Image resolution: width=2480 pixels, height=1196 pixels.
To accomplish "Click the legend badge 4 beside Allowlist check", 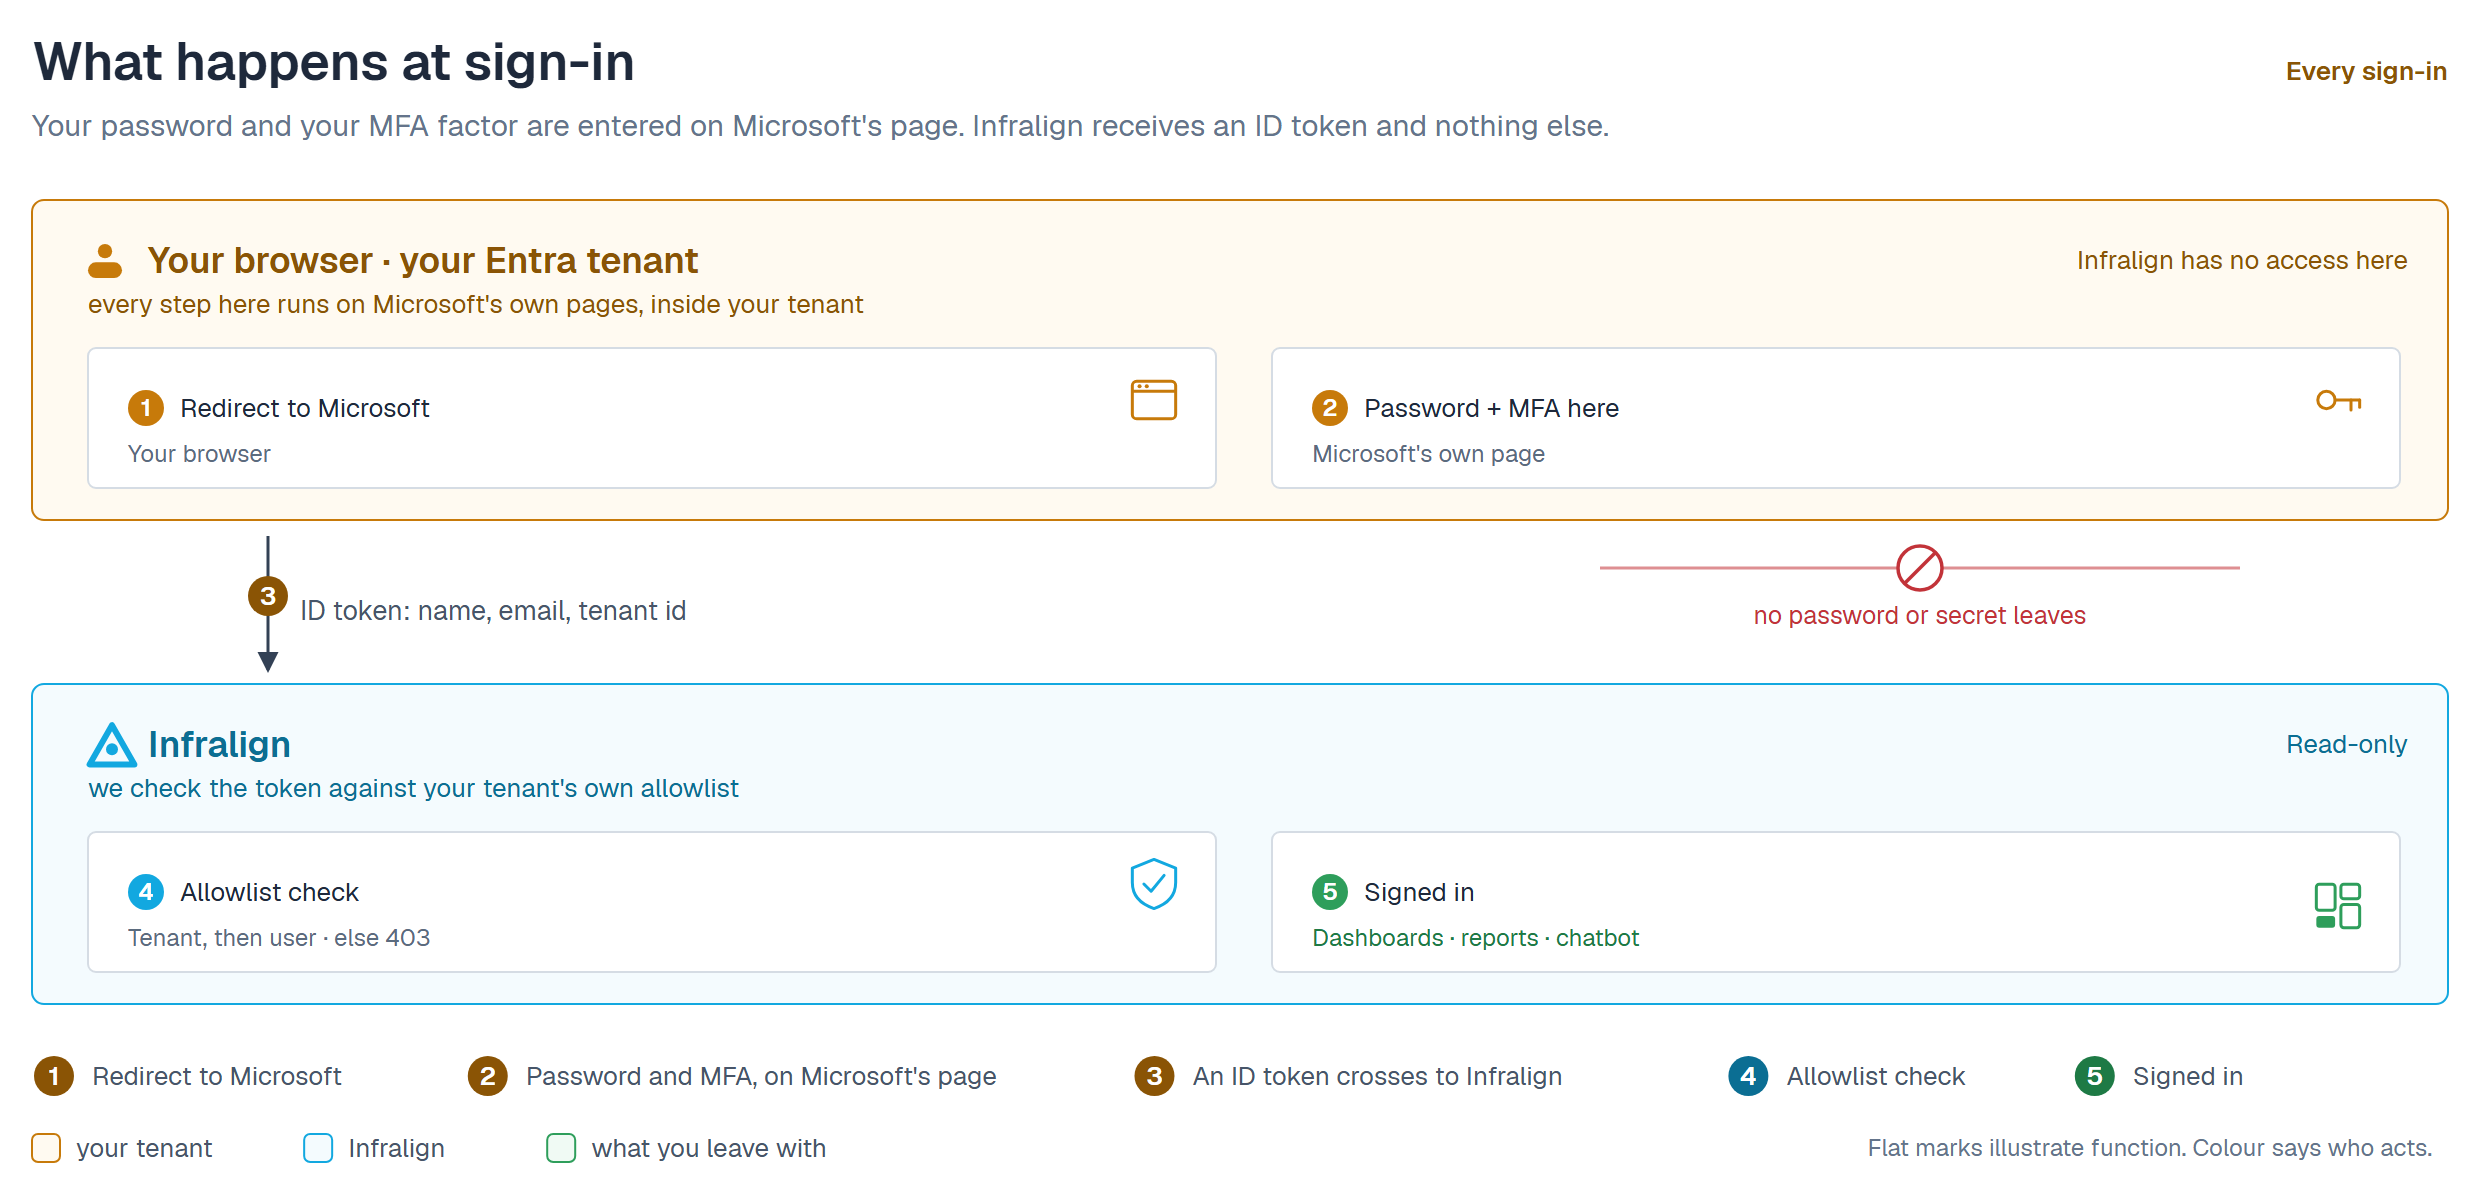I will [1748, 1076].
